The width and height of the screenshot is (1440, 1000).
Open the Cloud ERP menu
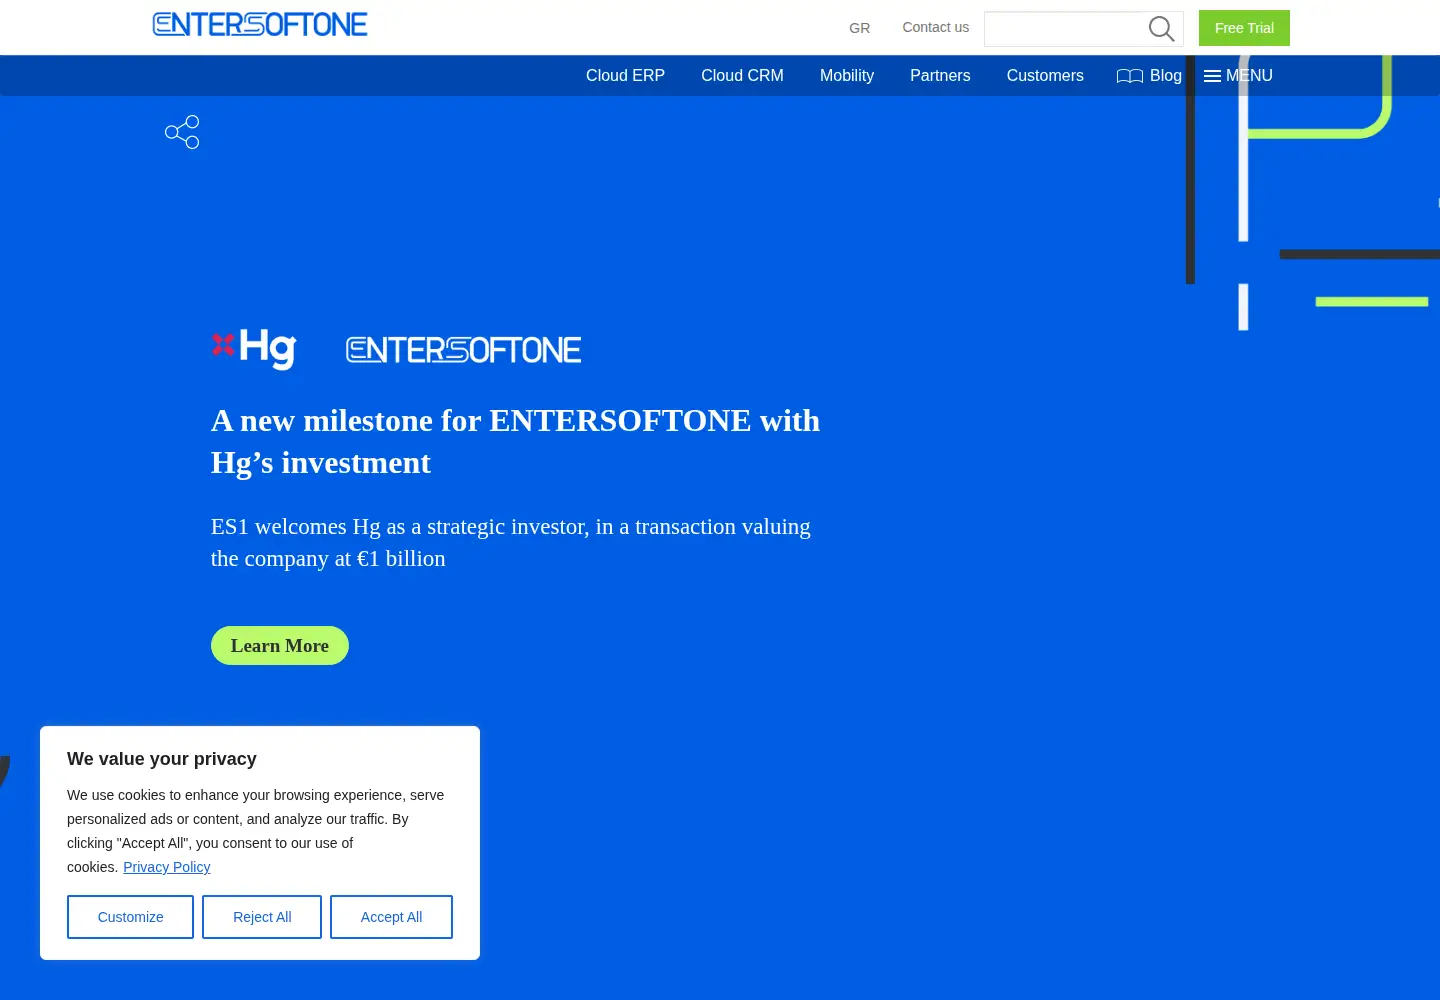pyautogui.click(x=625, y=76)
